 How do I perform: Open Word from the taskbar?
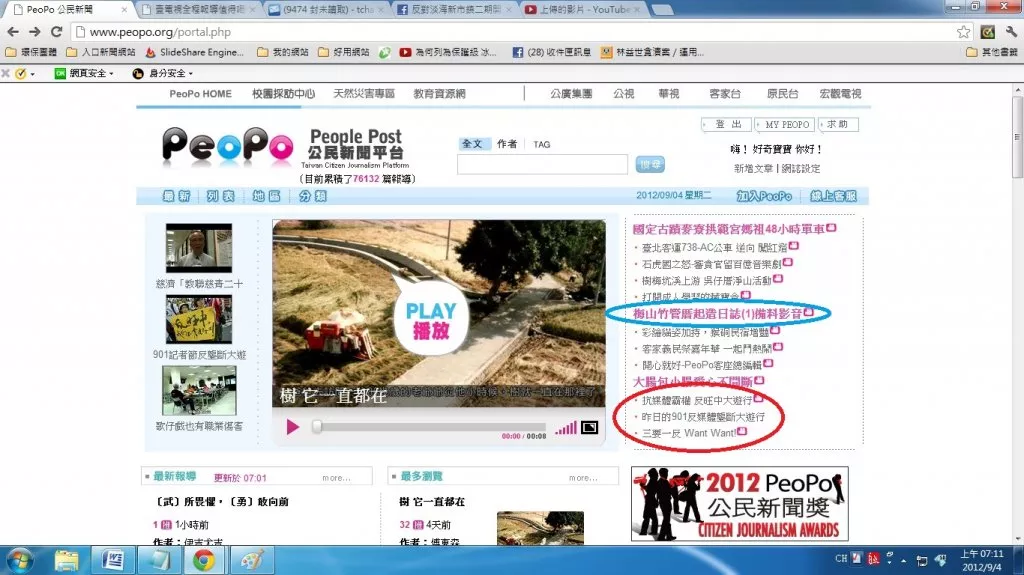point(112,561)
